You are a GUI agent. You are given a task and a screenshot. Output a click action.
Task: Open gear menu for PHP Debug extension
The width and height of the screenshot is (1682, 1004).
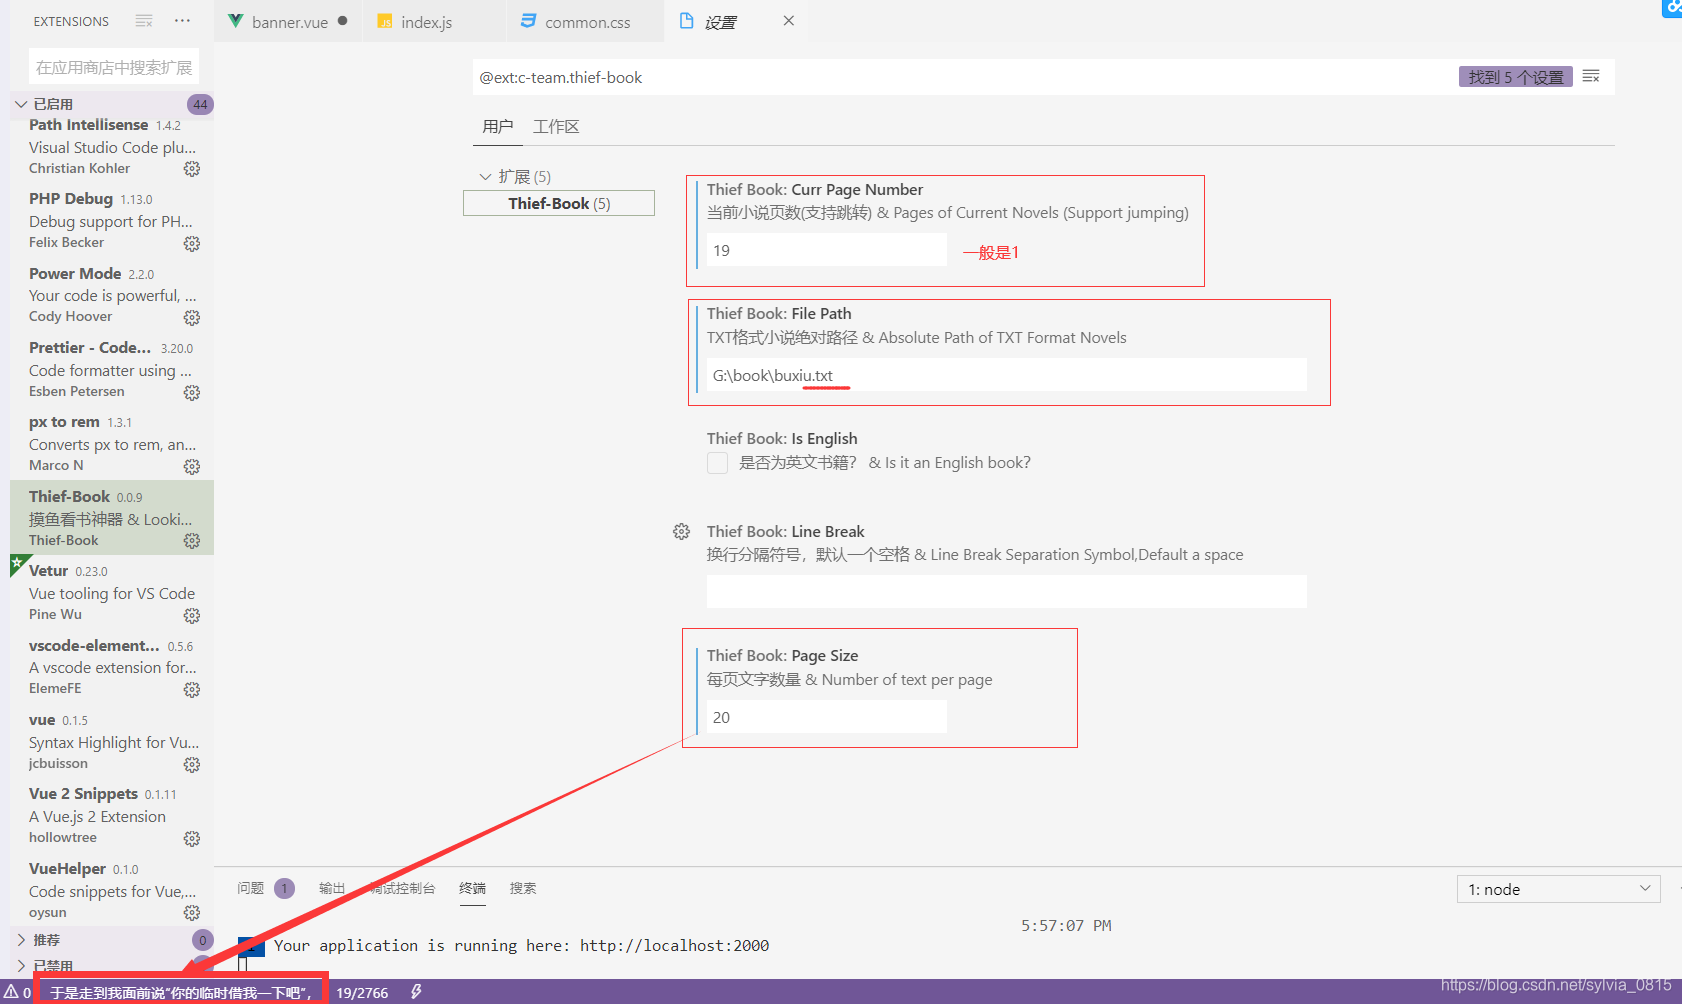[x=192, y=244]
